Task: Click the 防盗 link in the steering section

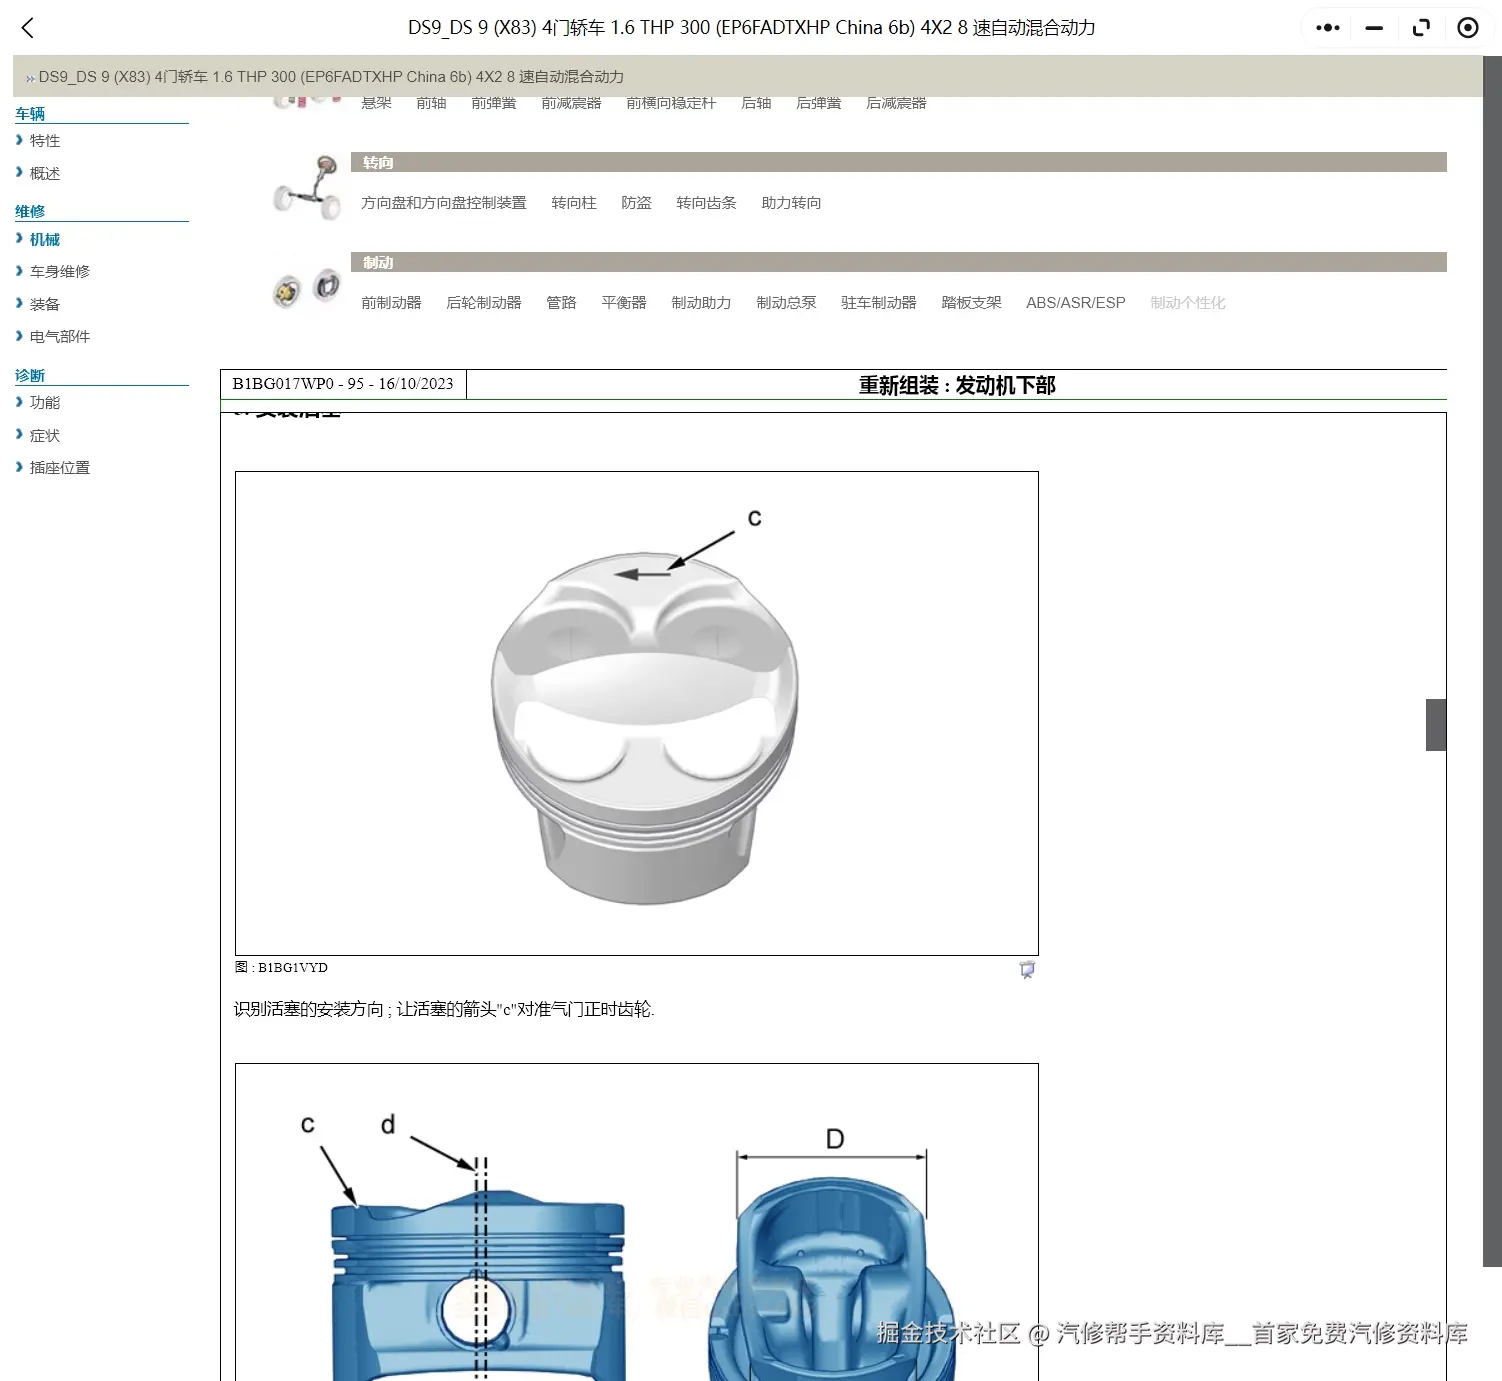Action: pos(636,202)
